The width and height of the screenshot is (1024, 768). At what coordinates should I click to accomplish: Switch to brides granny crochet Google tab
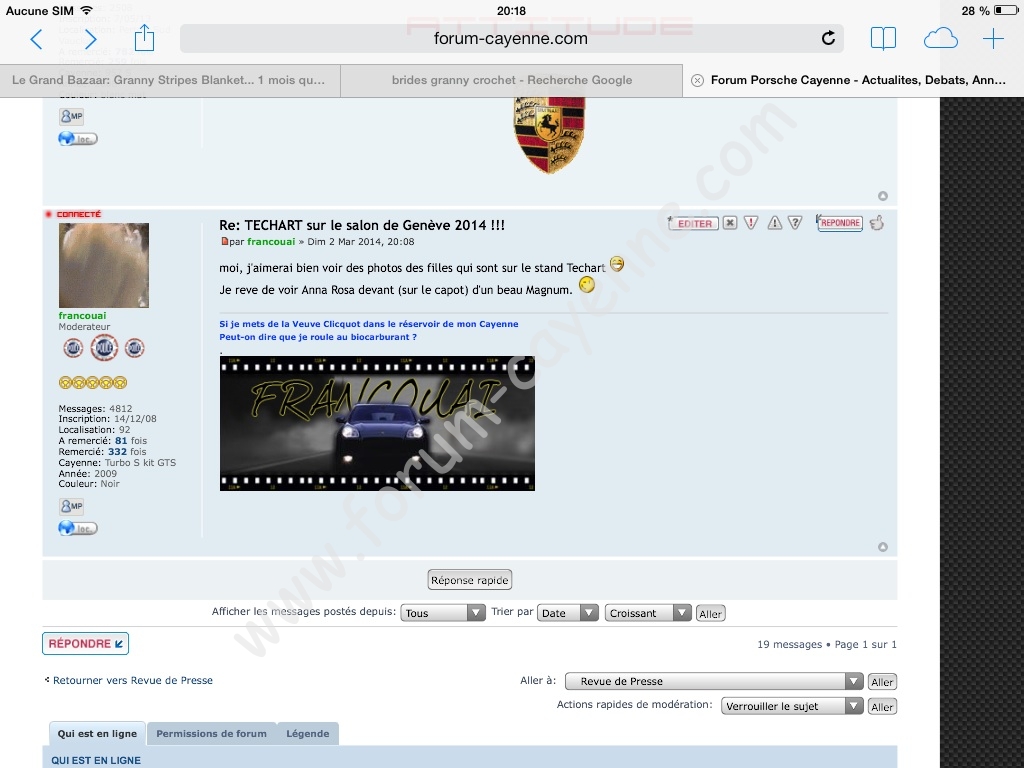coord(512,80)
